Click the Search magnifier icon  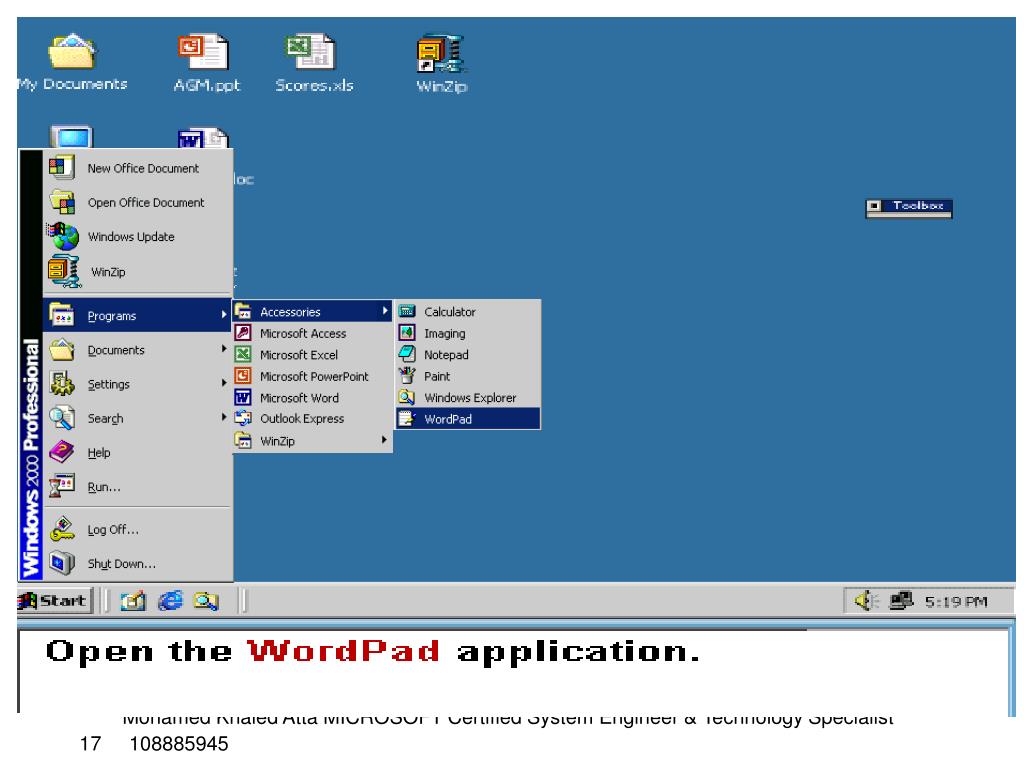coord(62,418)
